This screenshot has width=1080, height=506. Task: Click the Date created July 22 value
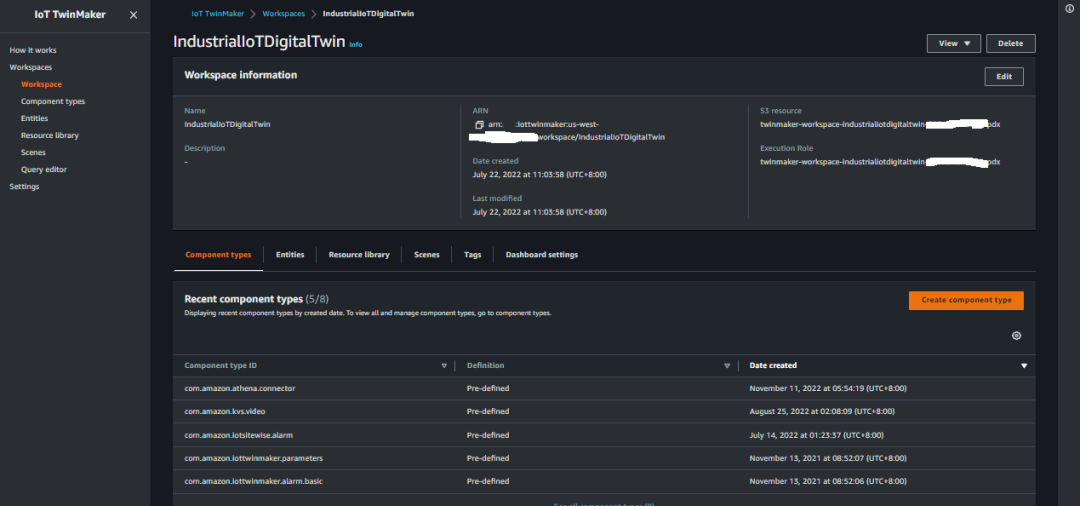tap(539, 175)
